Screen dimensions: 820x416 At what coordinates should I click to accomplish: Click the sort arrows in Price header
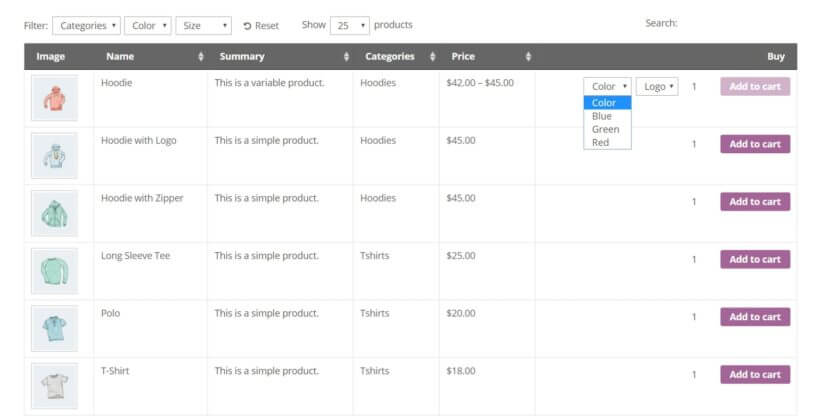528,57
